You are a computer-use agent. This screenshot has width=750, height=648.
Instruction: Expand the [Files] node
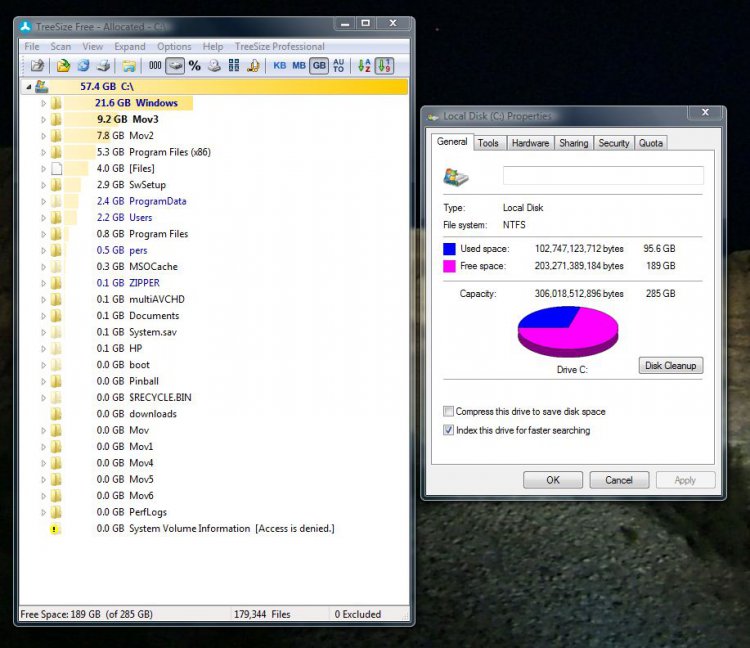point(44,168)
